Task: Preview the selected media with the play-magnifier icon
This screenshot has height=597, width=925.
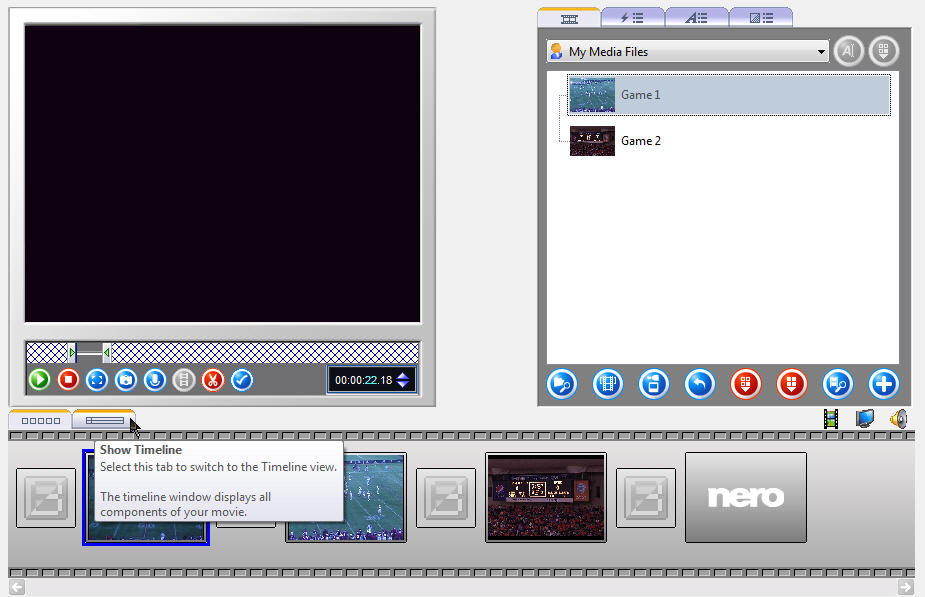Action: tap(562, 385)
